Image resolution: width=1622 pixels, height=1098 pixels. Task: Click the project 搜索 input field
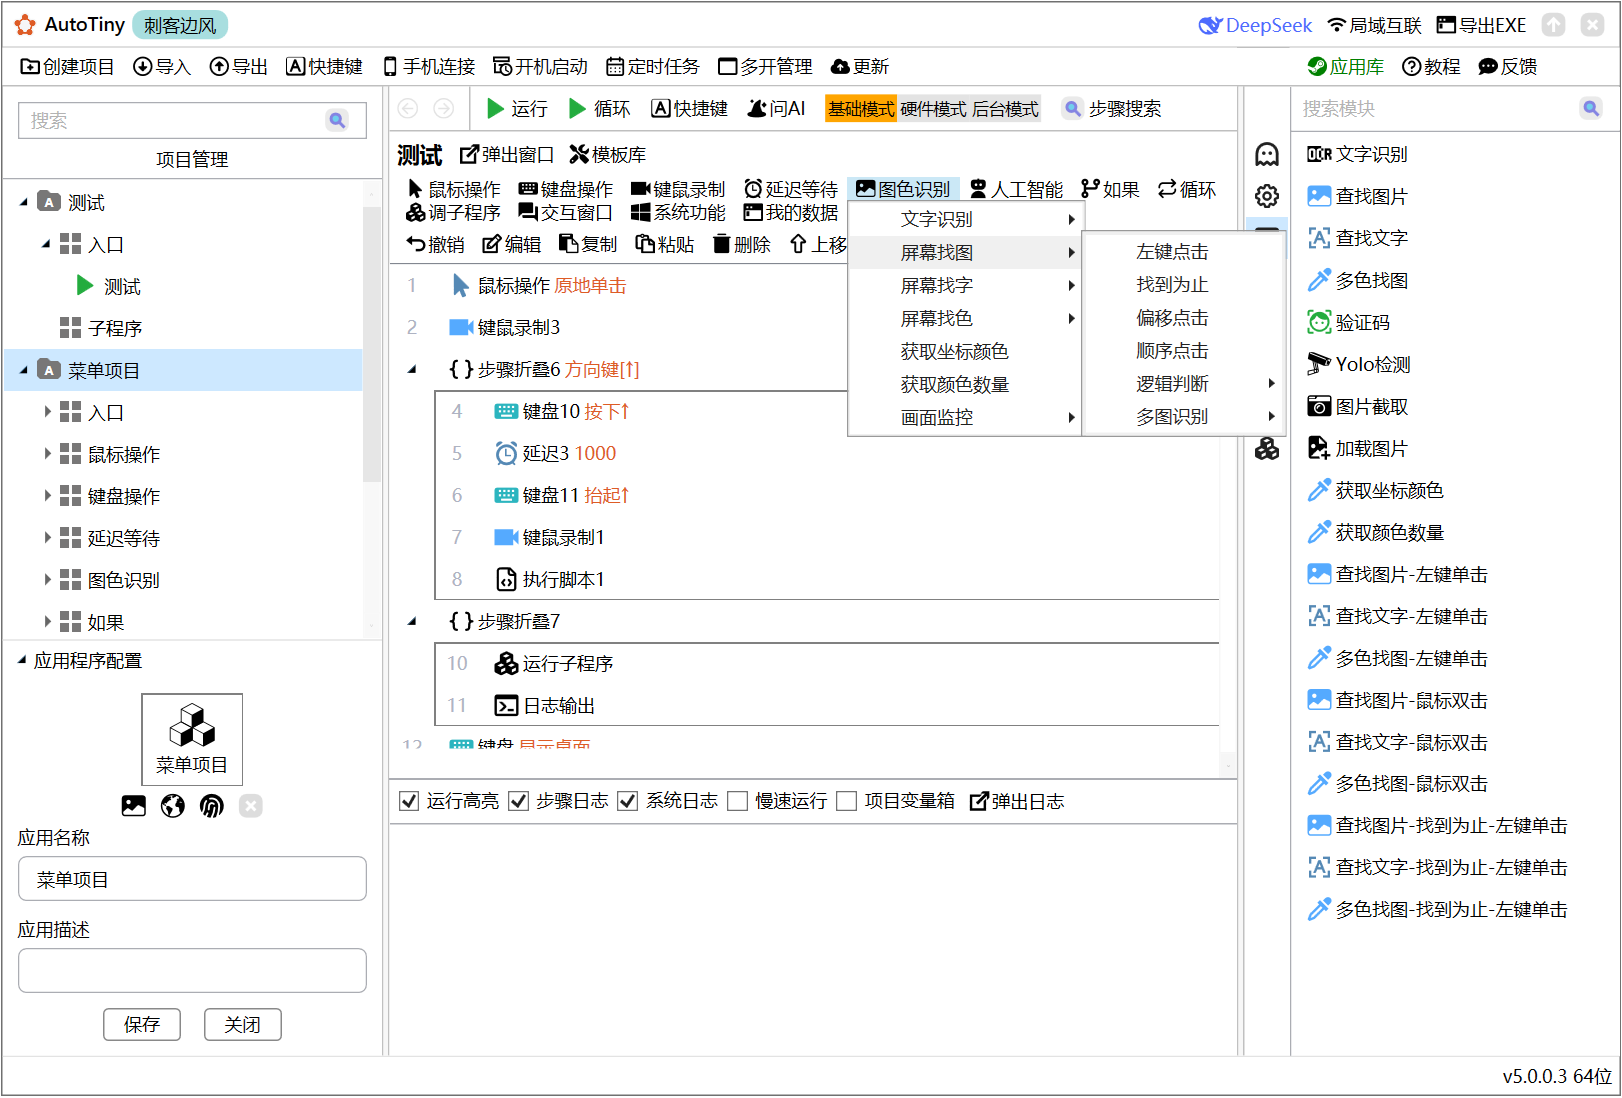point(192,120)
